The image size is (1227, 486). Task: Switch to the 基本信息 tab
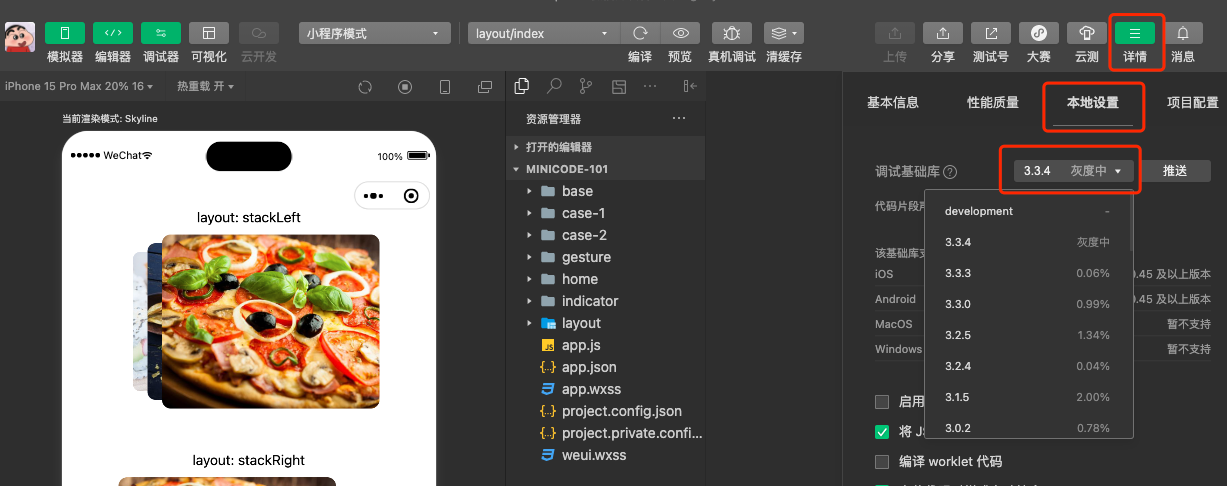coord(893,103)
